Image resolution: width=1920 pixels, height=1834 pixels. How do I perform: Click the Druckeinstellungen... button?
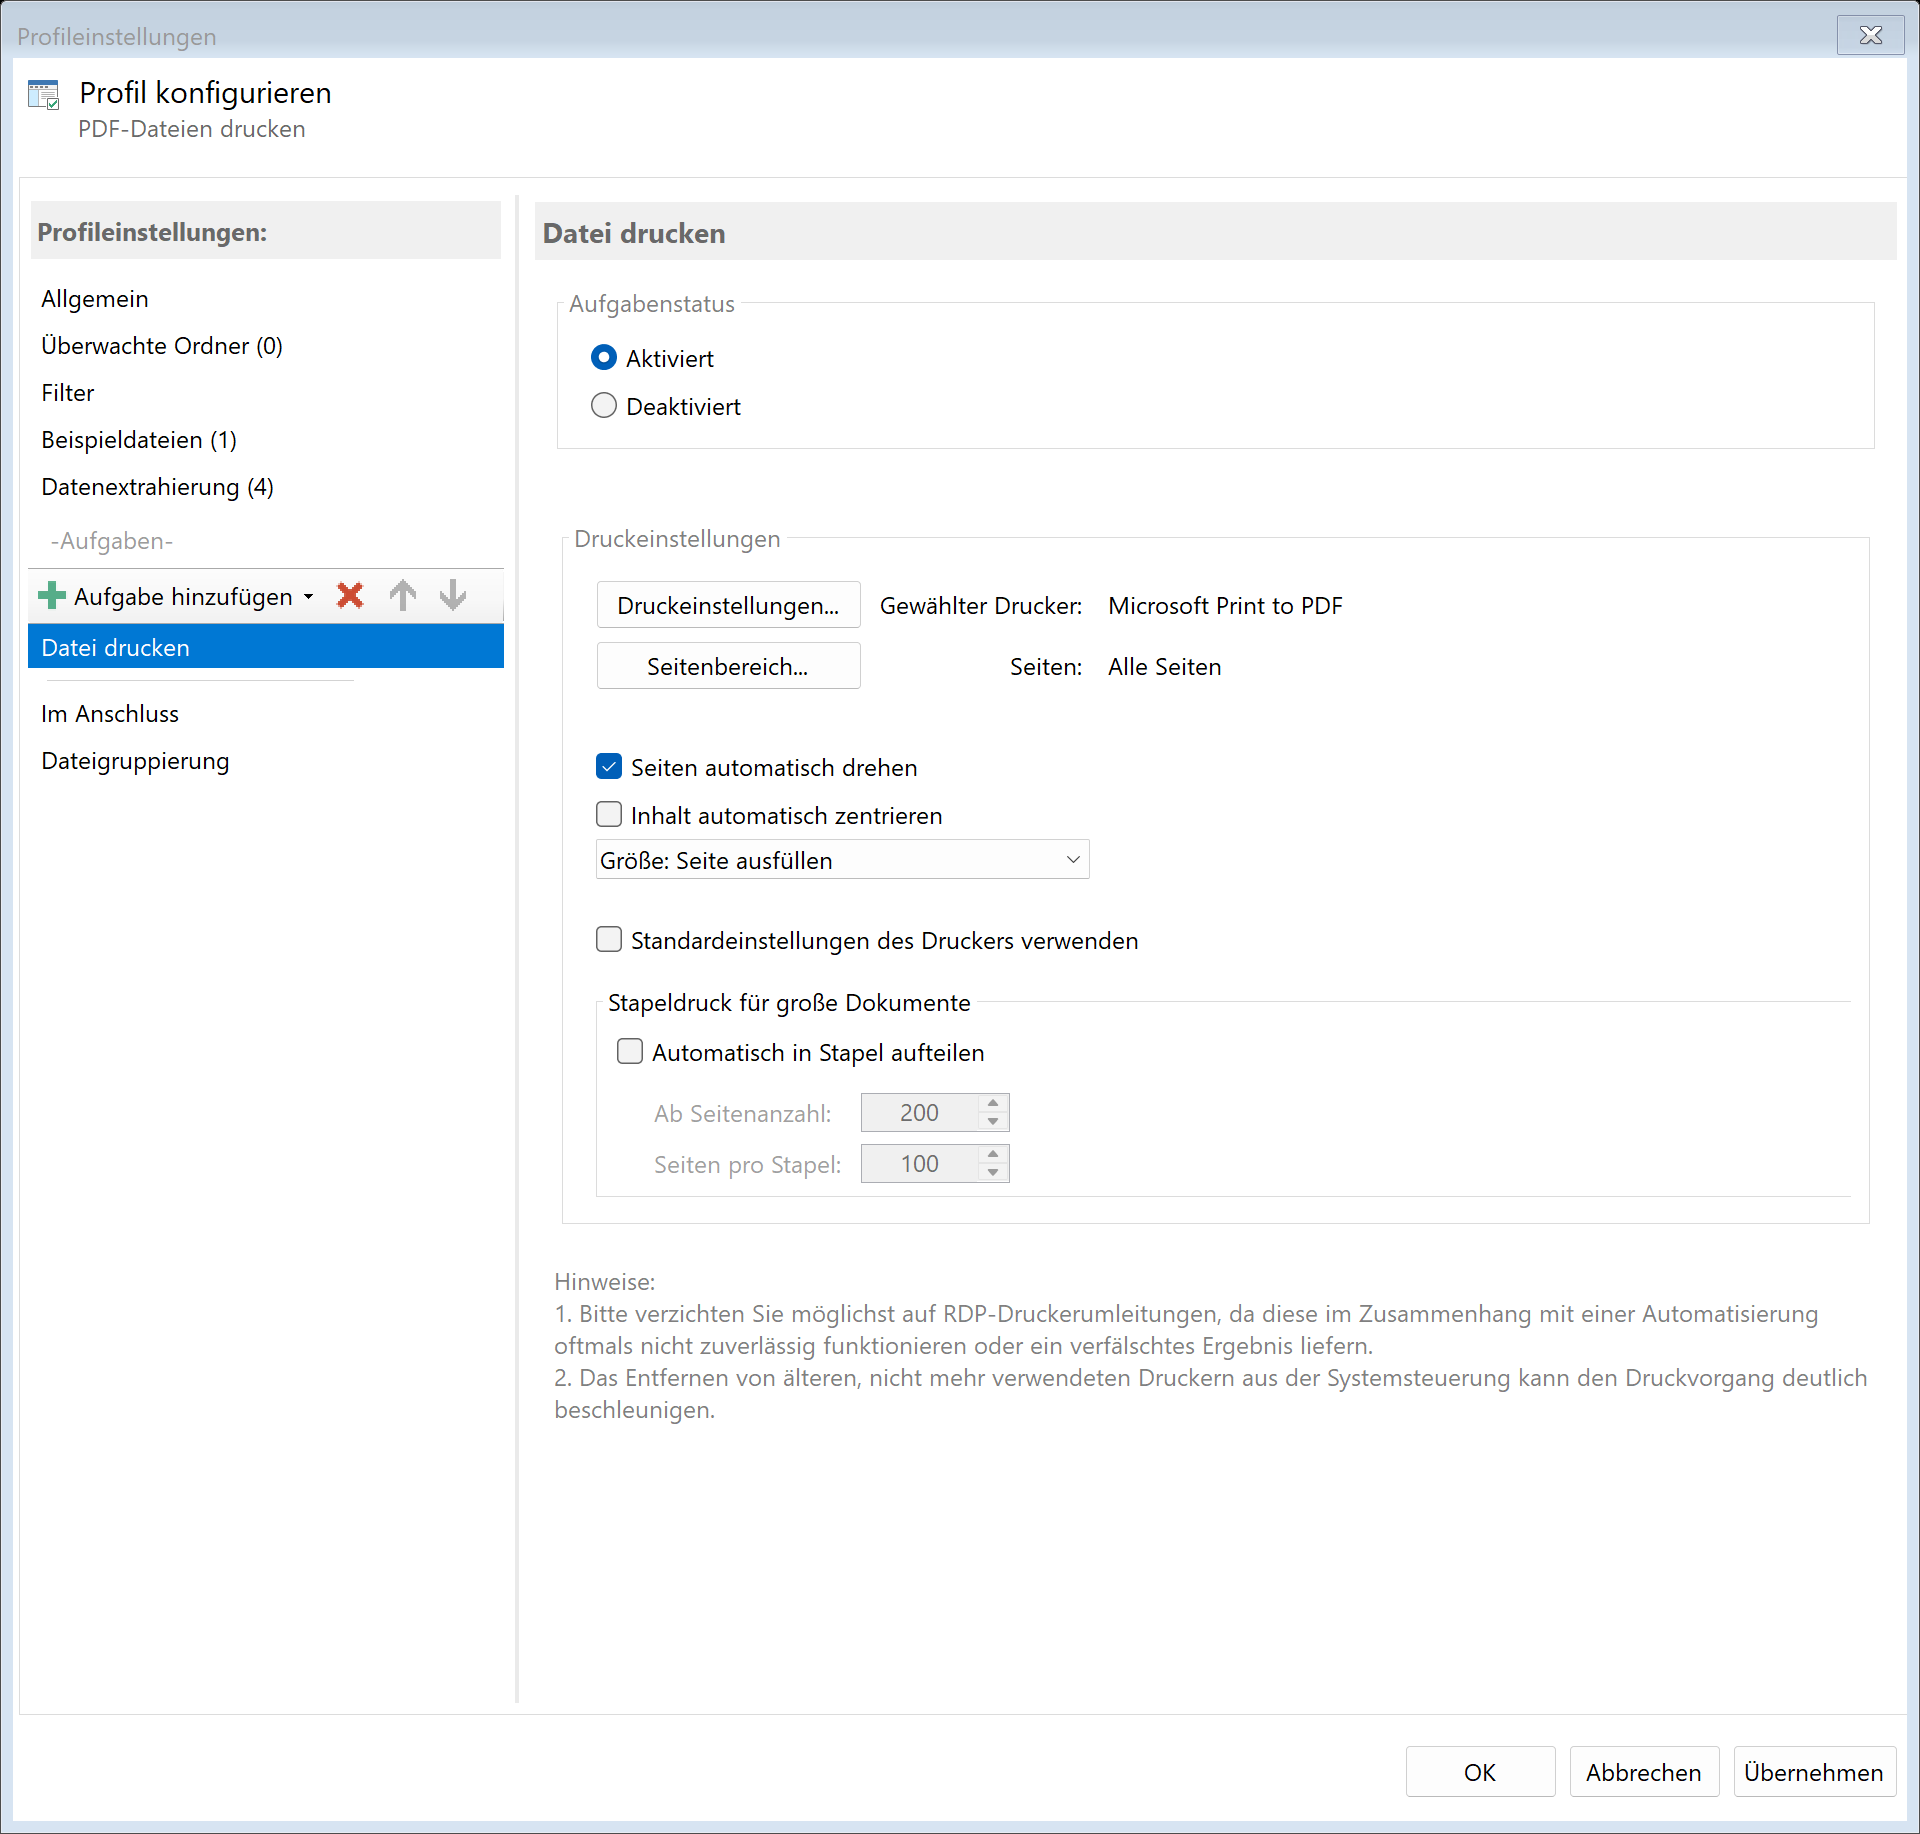pos(728,606)
